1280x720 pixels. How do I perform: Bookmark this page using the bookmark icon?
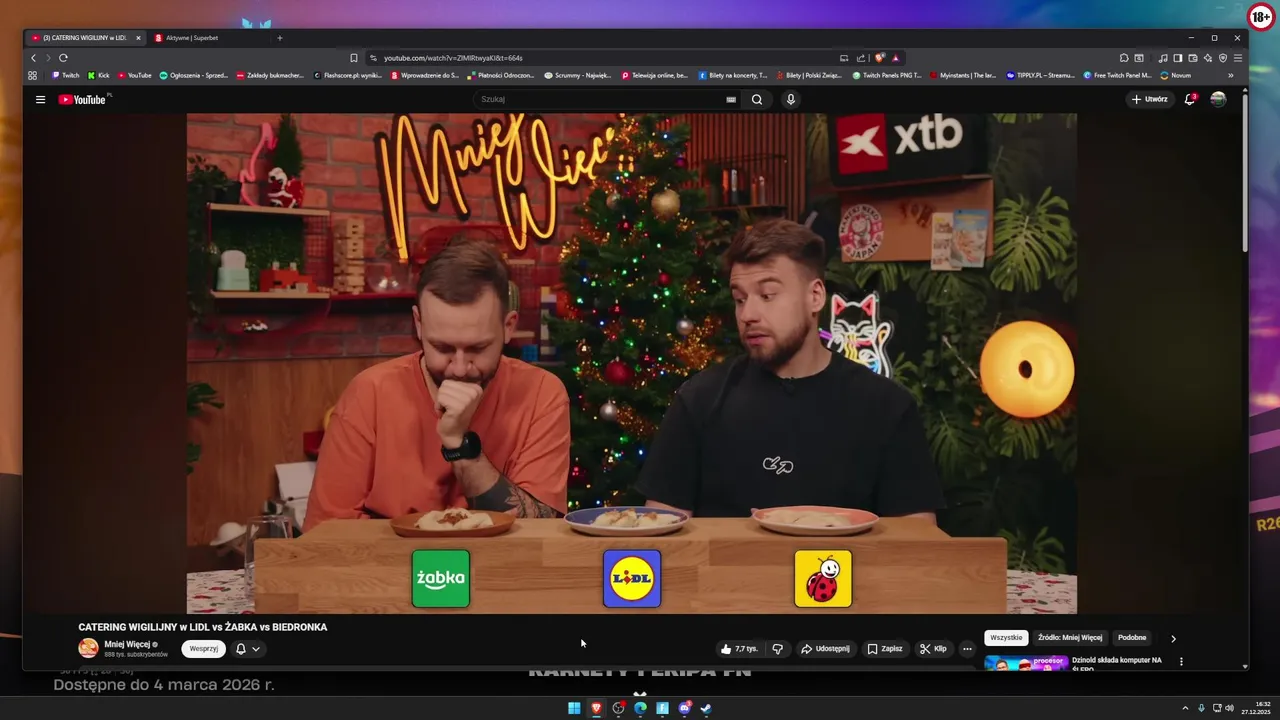tap(353, 58)
